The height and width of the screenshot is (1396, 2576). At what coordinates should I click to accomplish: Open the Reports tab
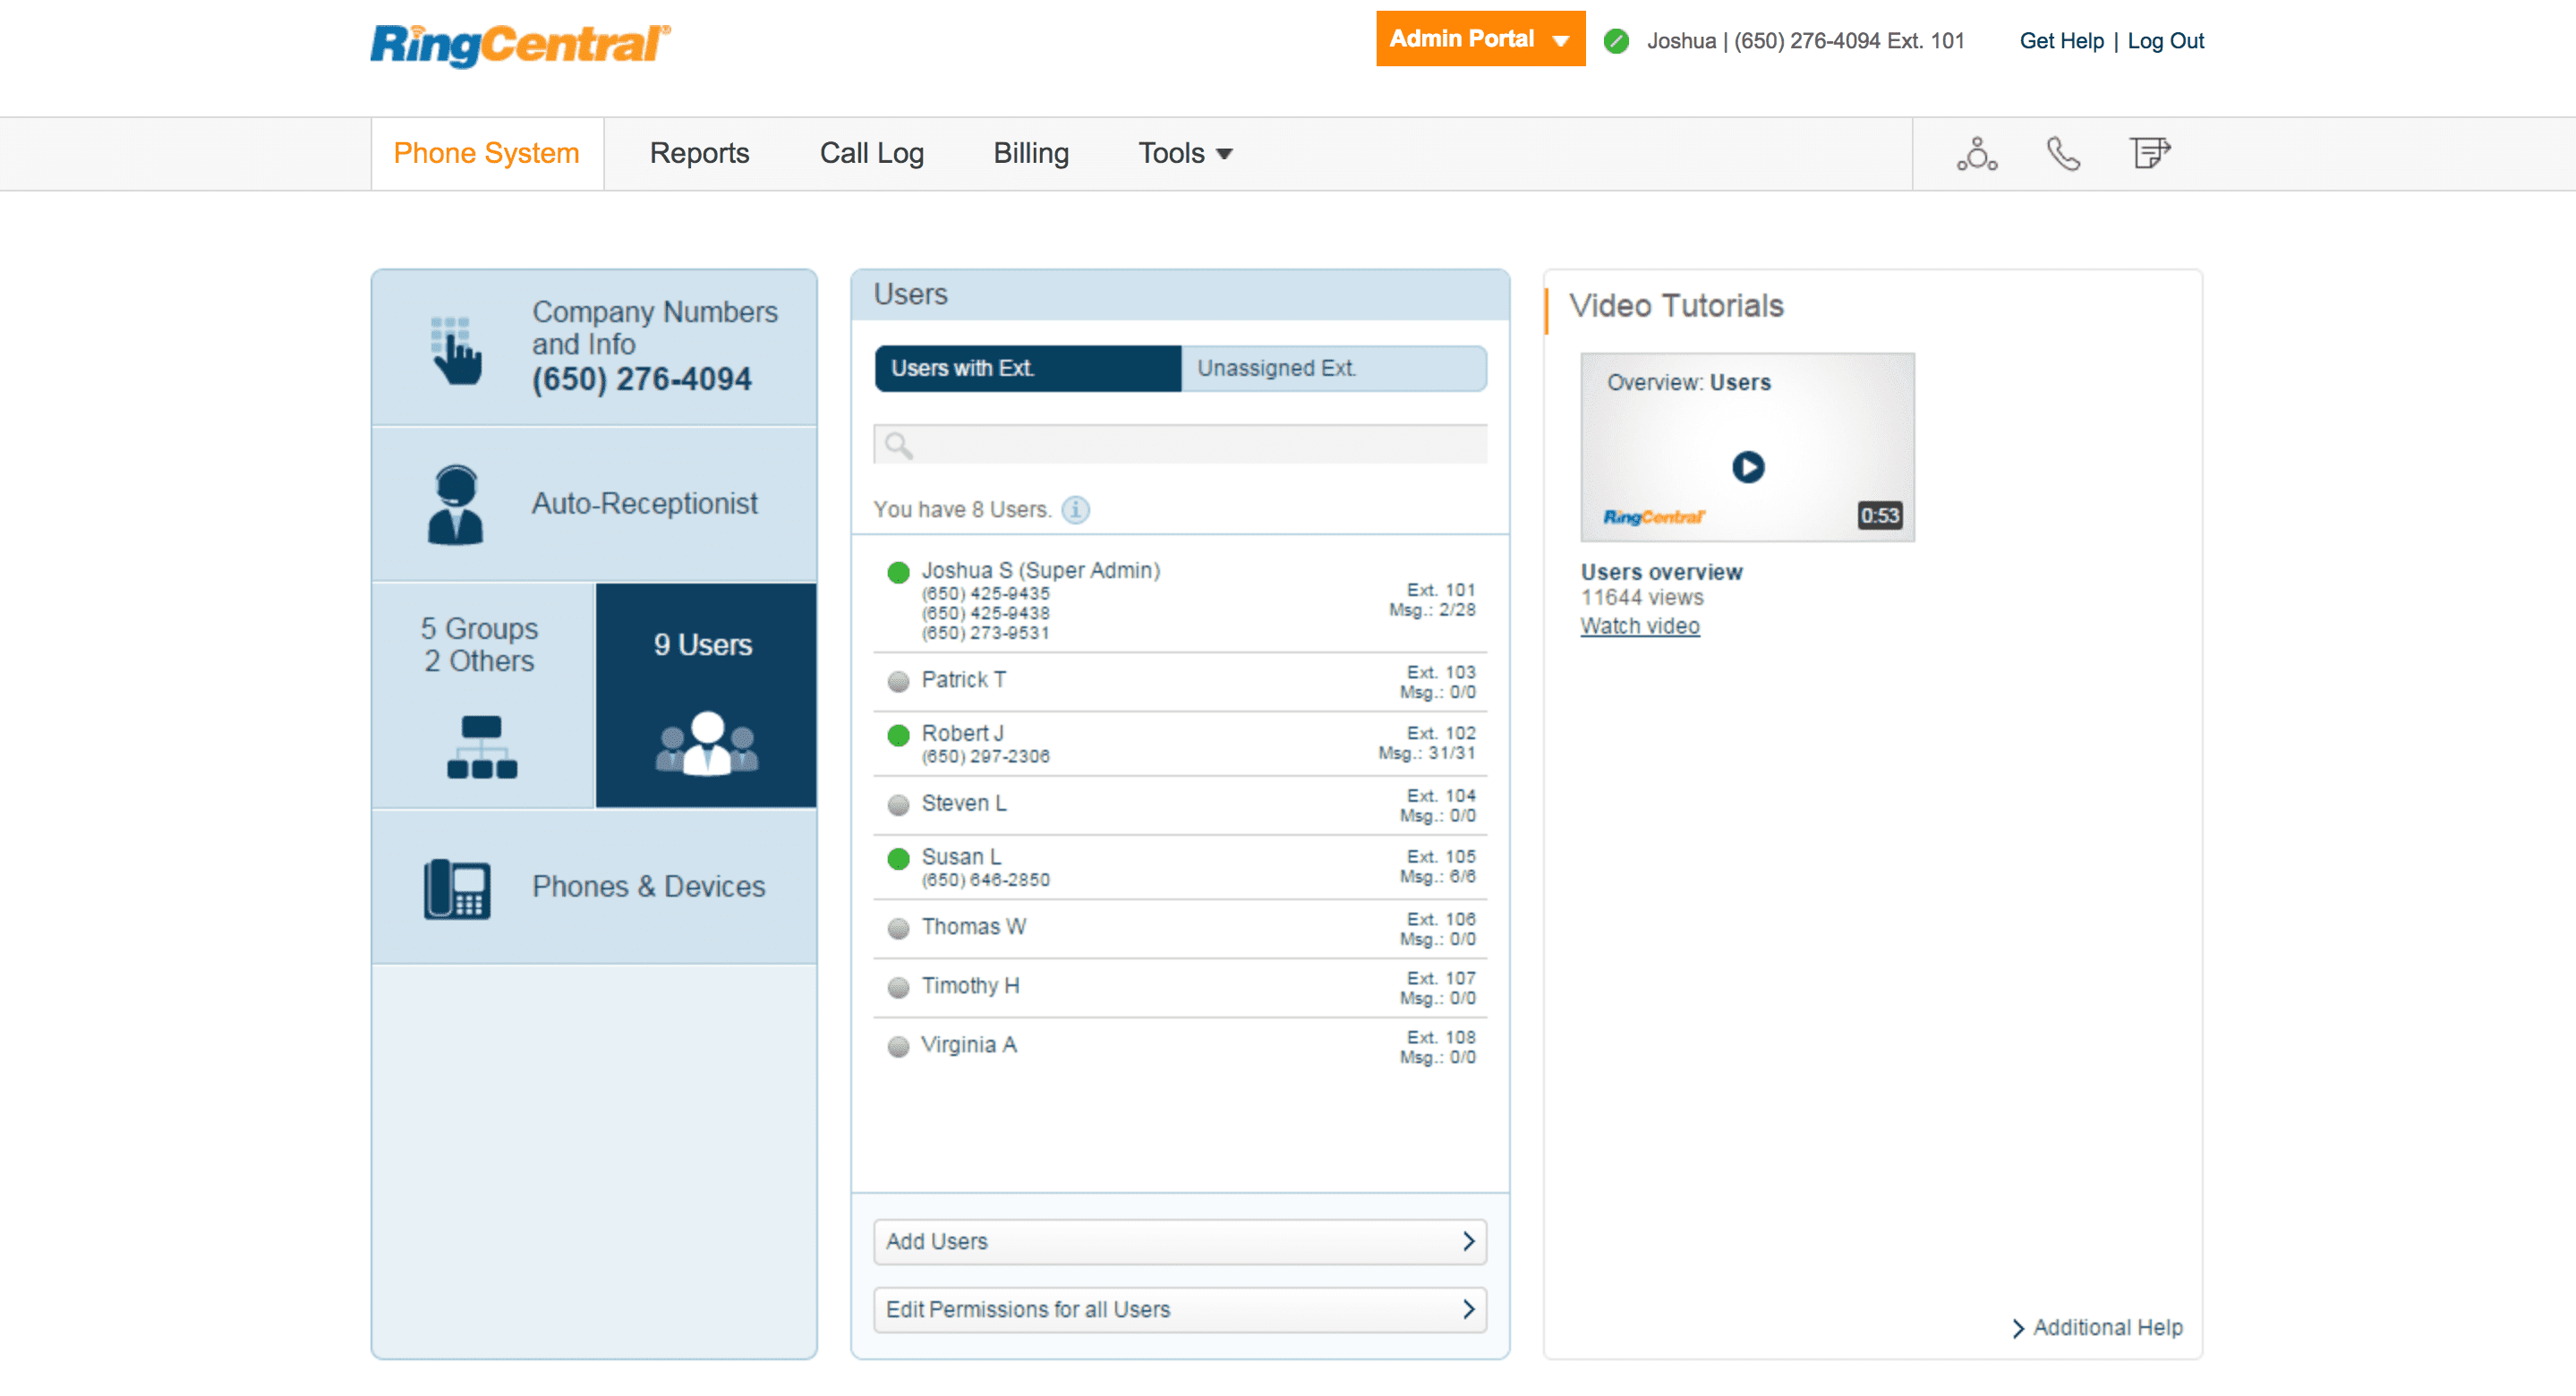[699, 153]
